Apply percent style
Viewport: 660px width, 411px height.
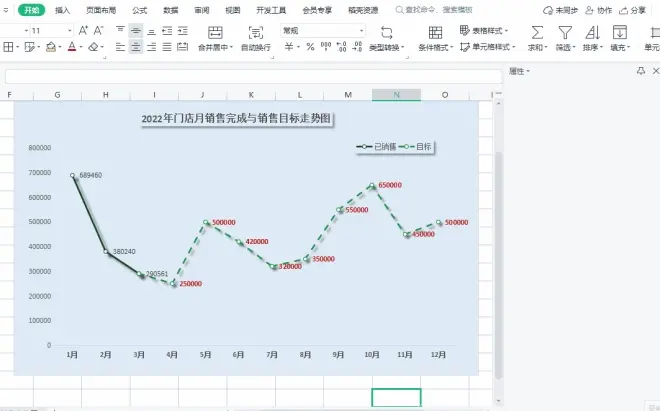coord(310,47)
